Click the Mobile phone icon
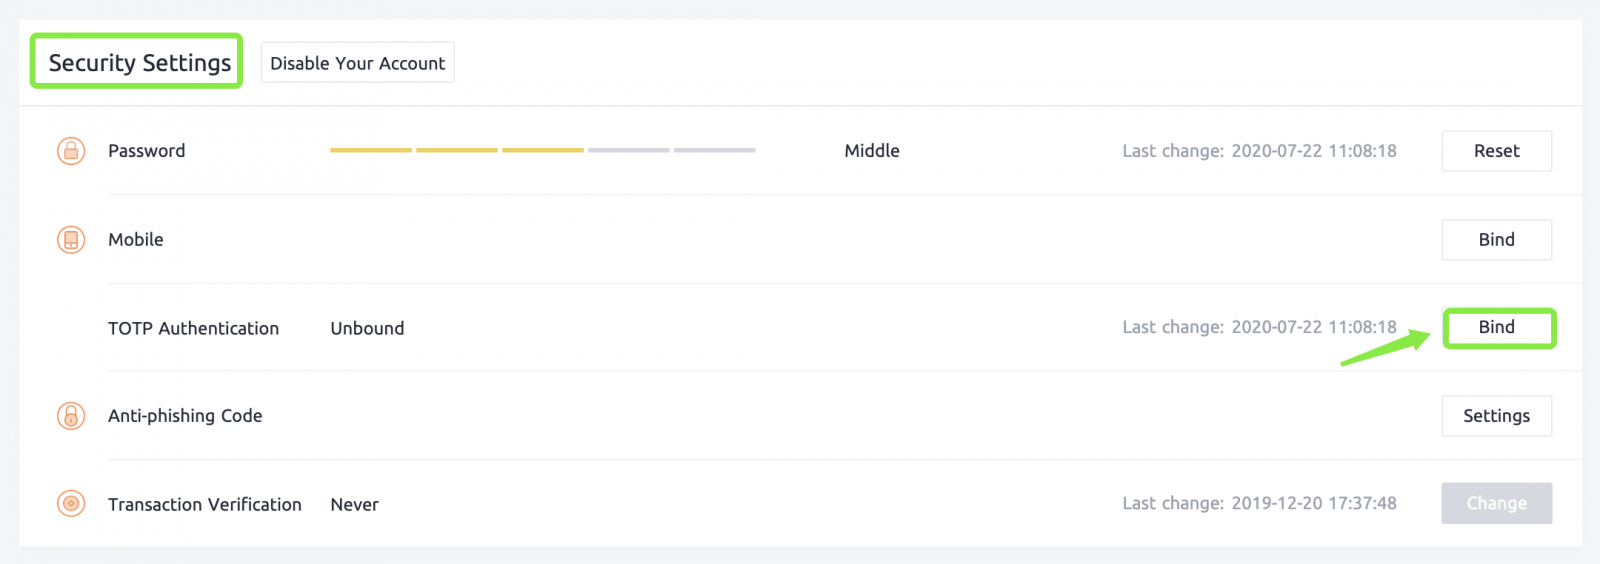This screenshot has width=1600, height=564. tap(71, 240)
